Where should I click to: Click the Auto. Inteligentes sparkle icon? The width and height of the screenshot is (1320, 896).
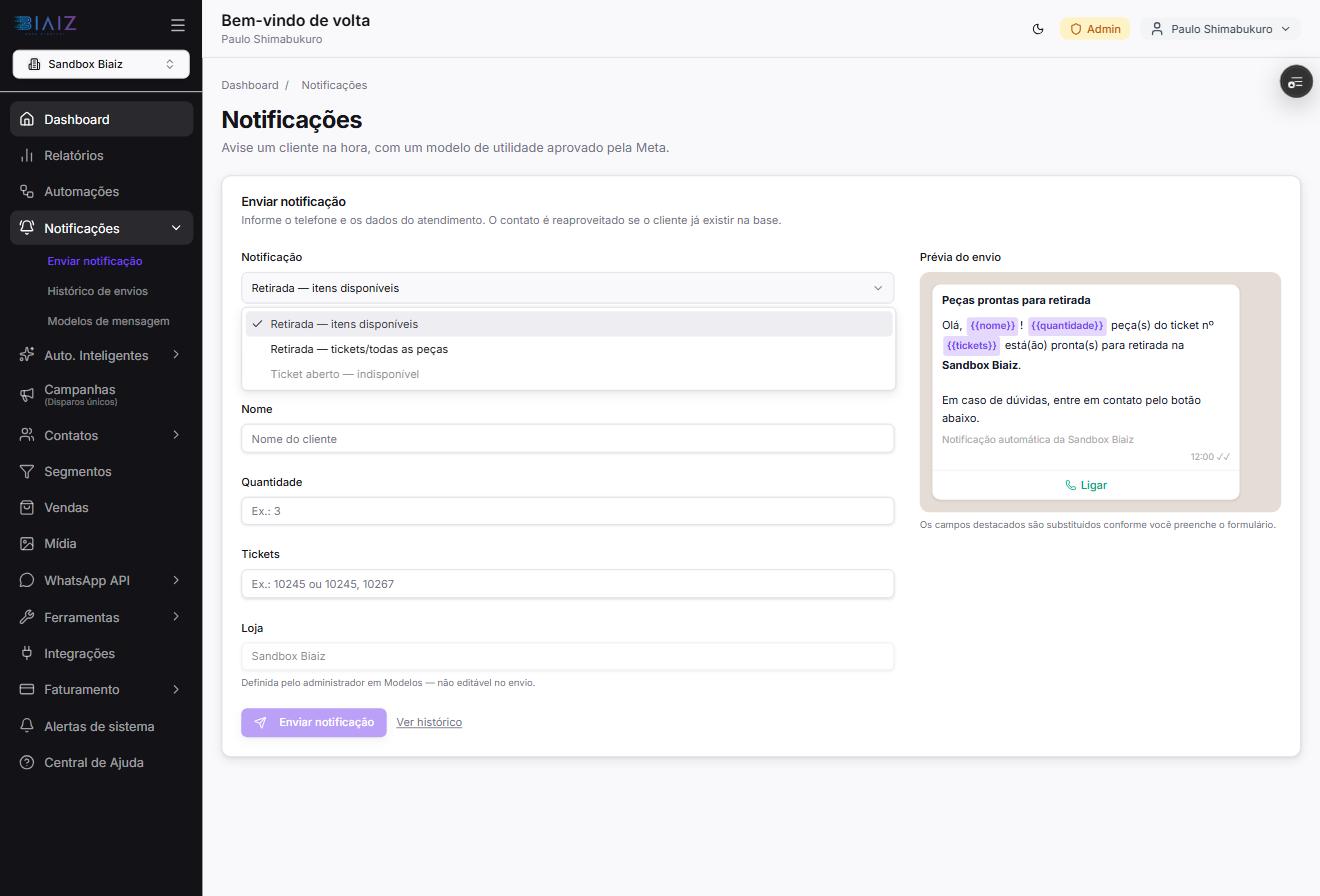click(27, 355)
